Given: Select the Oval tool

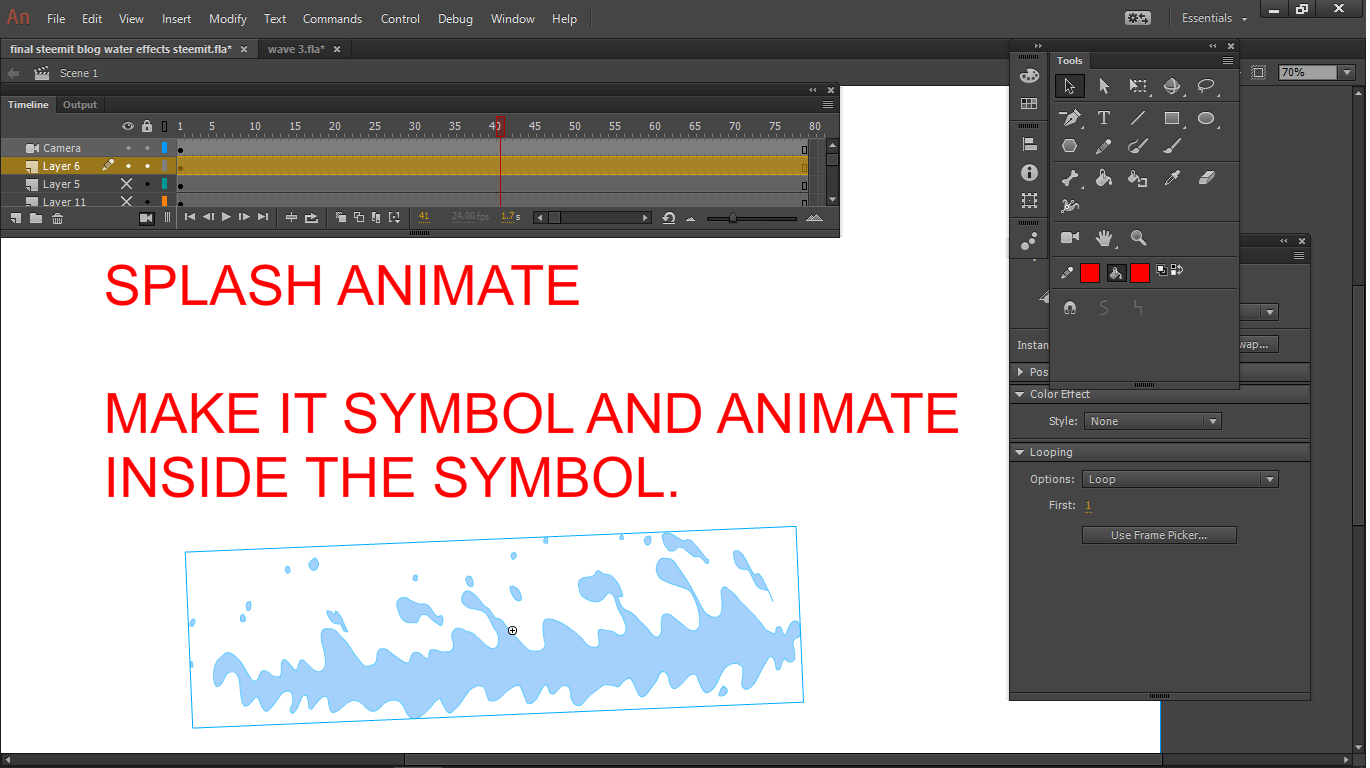Looking at the screenshot, I should [1206, 118].
